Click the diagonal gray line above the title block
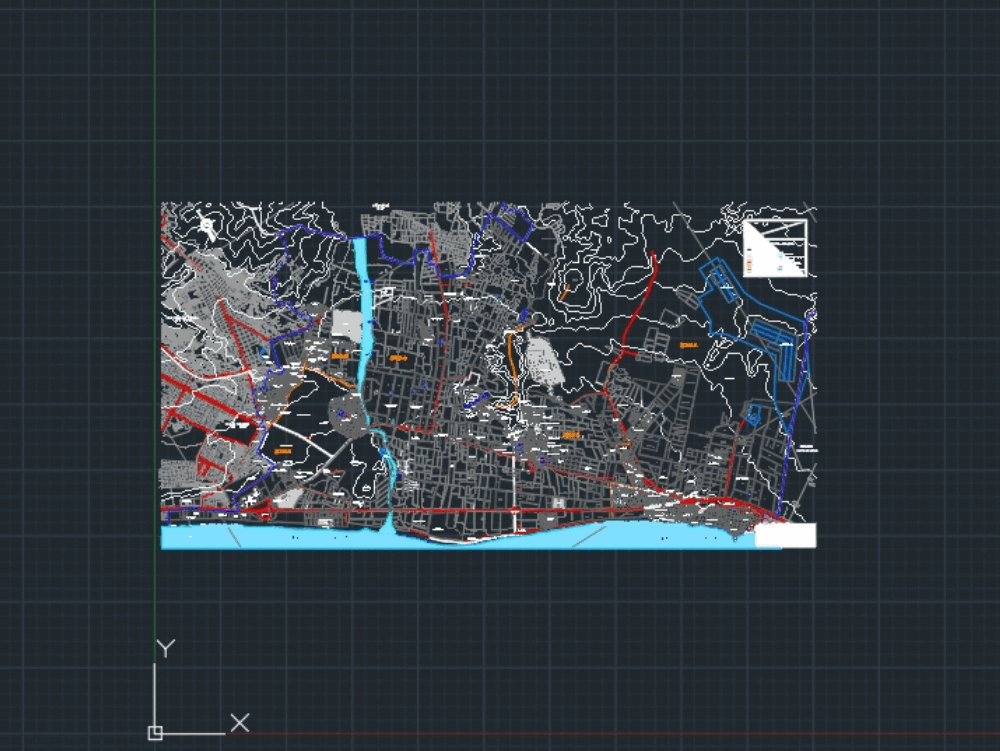Viewport: 1000px width, 751px height. pos(810,212)
